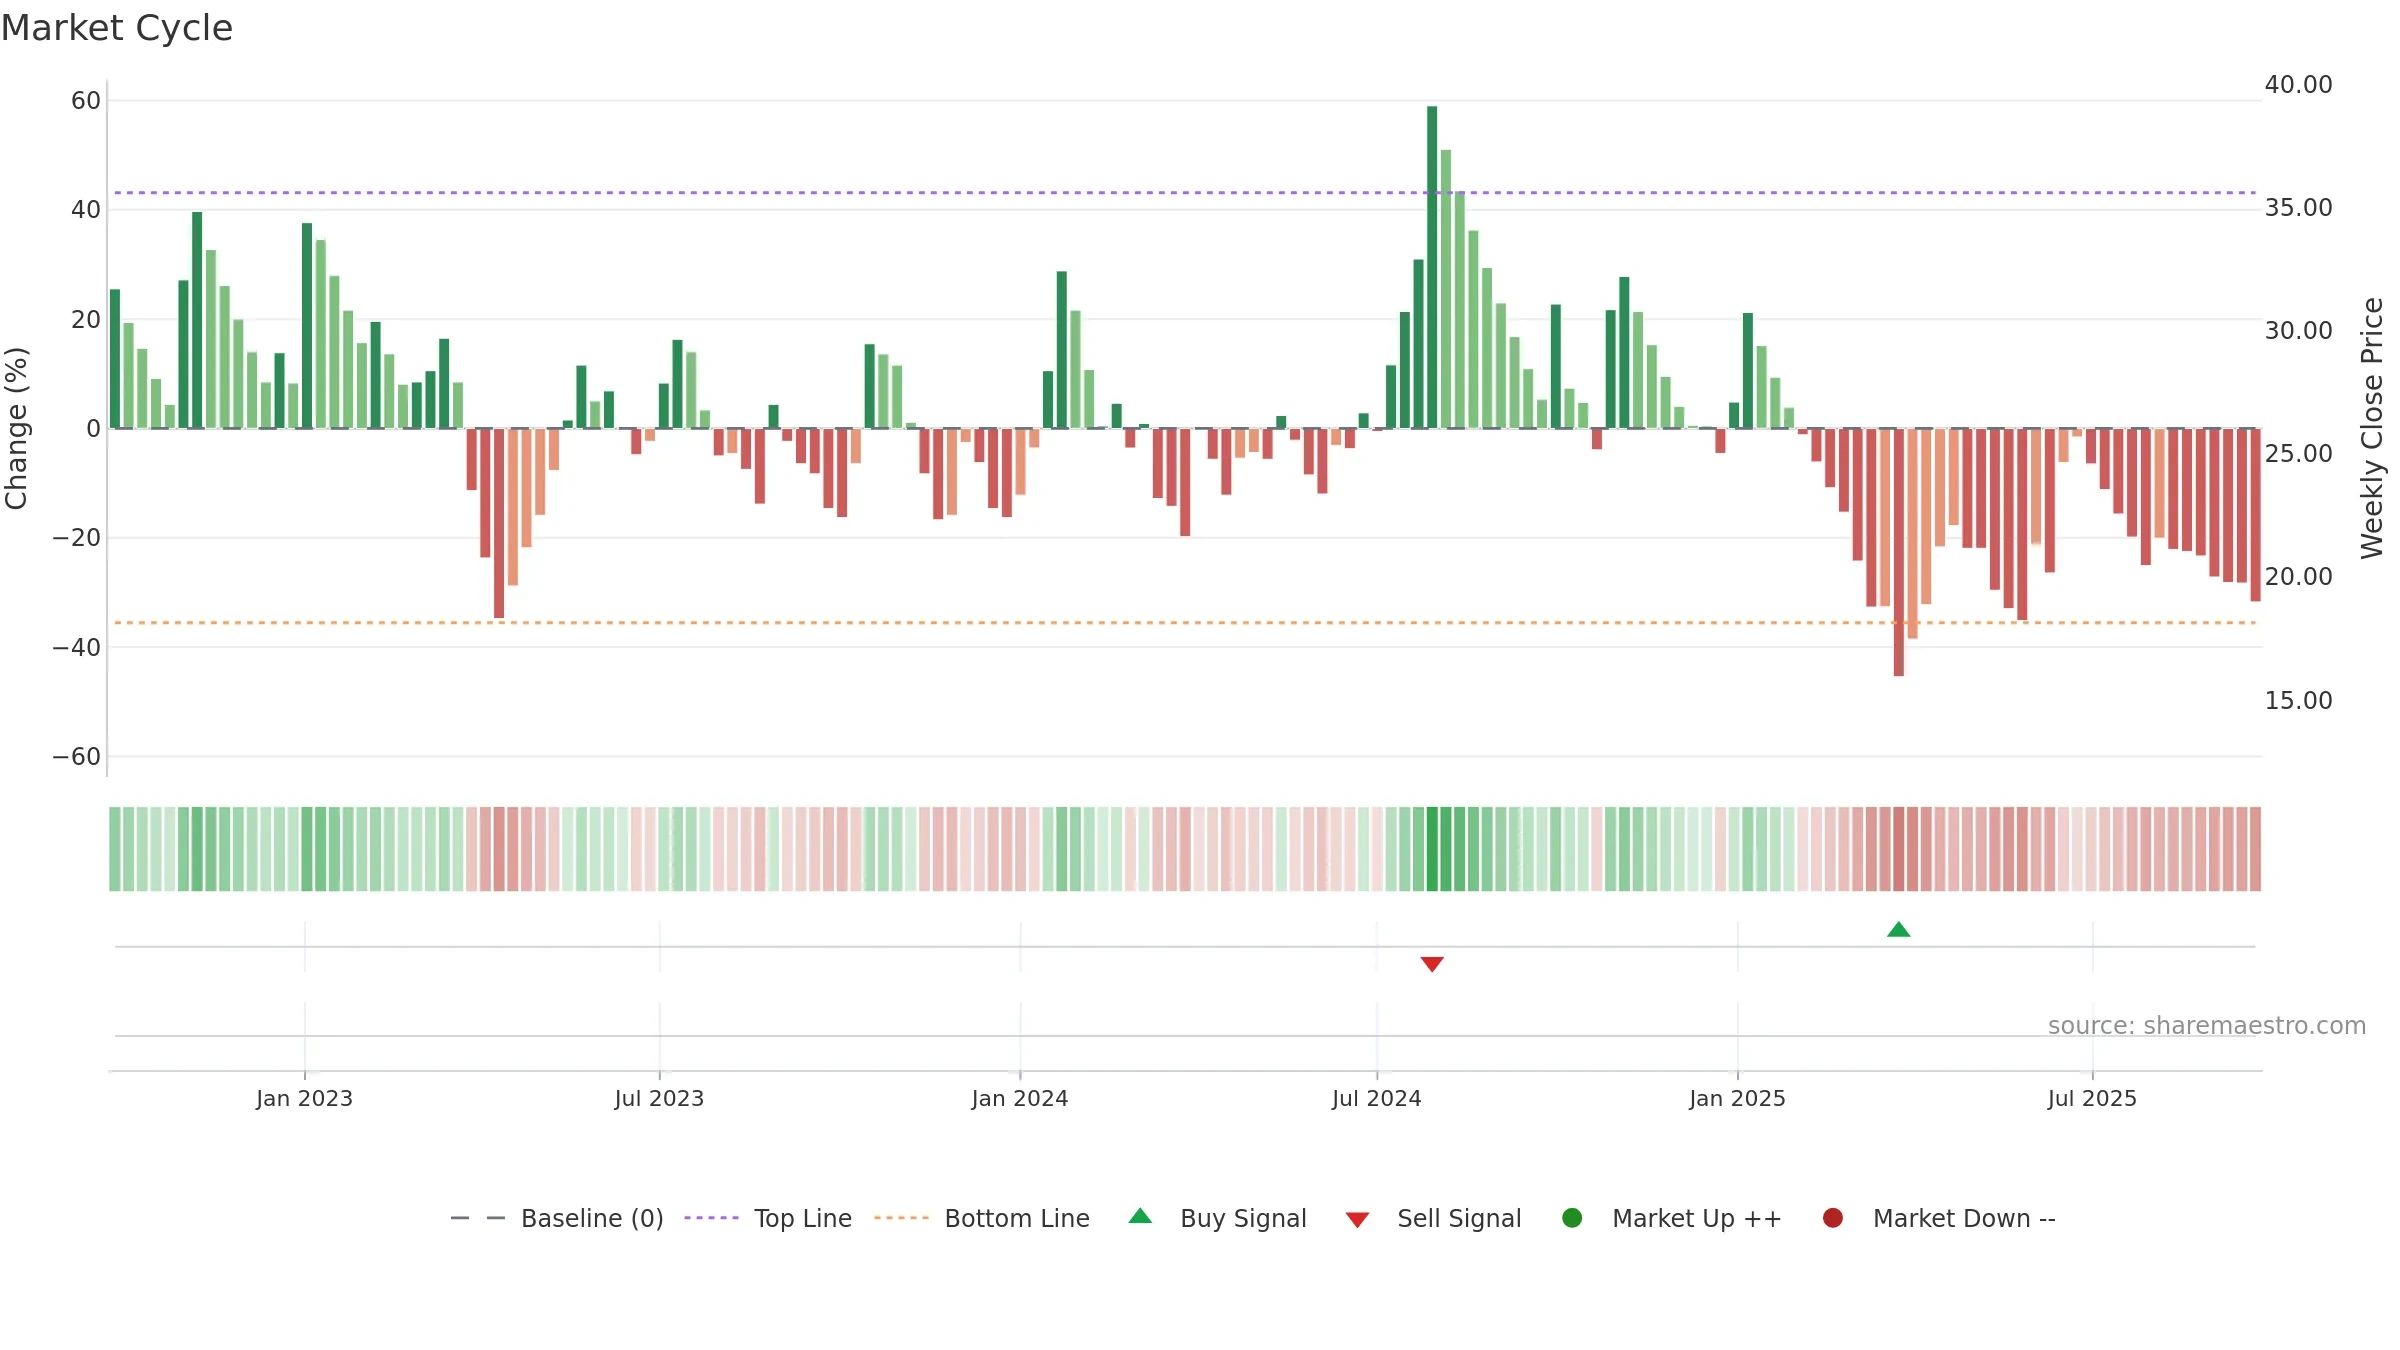The image size is (2400, 1350).
Task: Click the green Buy Signal triangle marker on chart
Action: pyautogui.click(x=1898, y=930)
